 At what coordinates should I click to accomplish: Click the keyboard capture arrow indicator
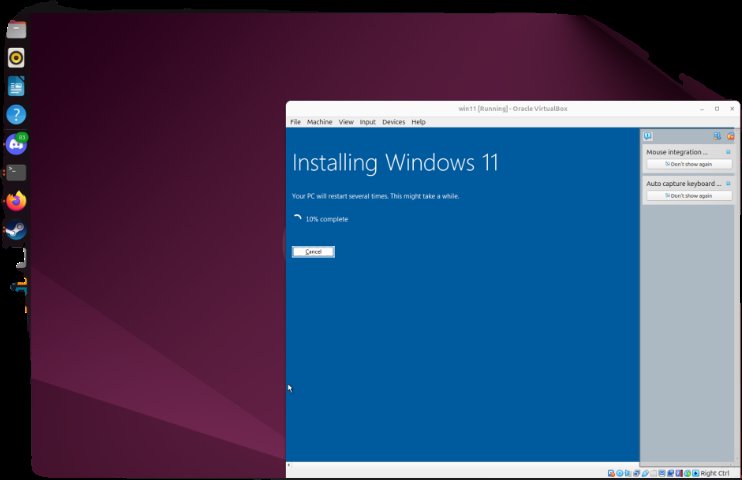coord(696,473)
